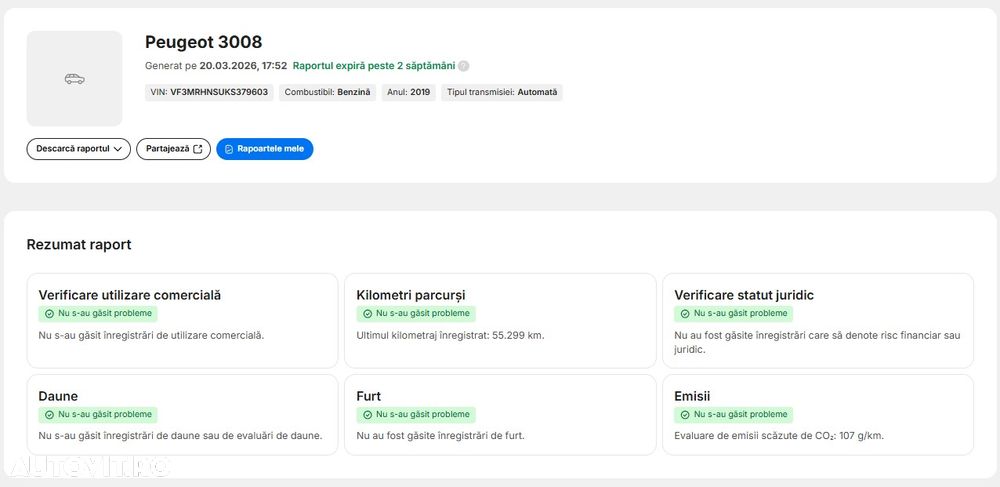The height and width of the screenshot is (487, 1000).
Task: Open the Emisii card heading
Action: click(692, 396)
